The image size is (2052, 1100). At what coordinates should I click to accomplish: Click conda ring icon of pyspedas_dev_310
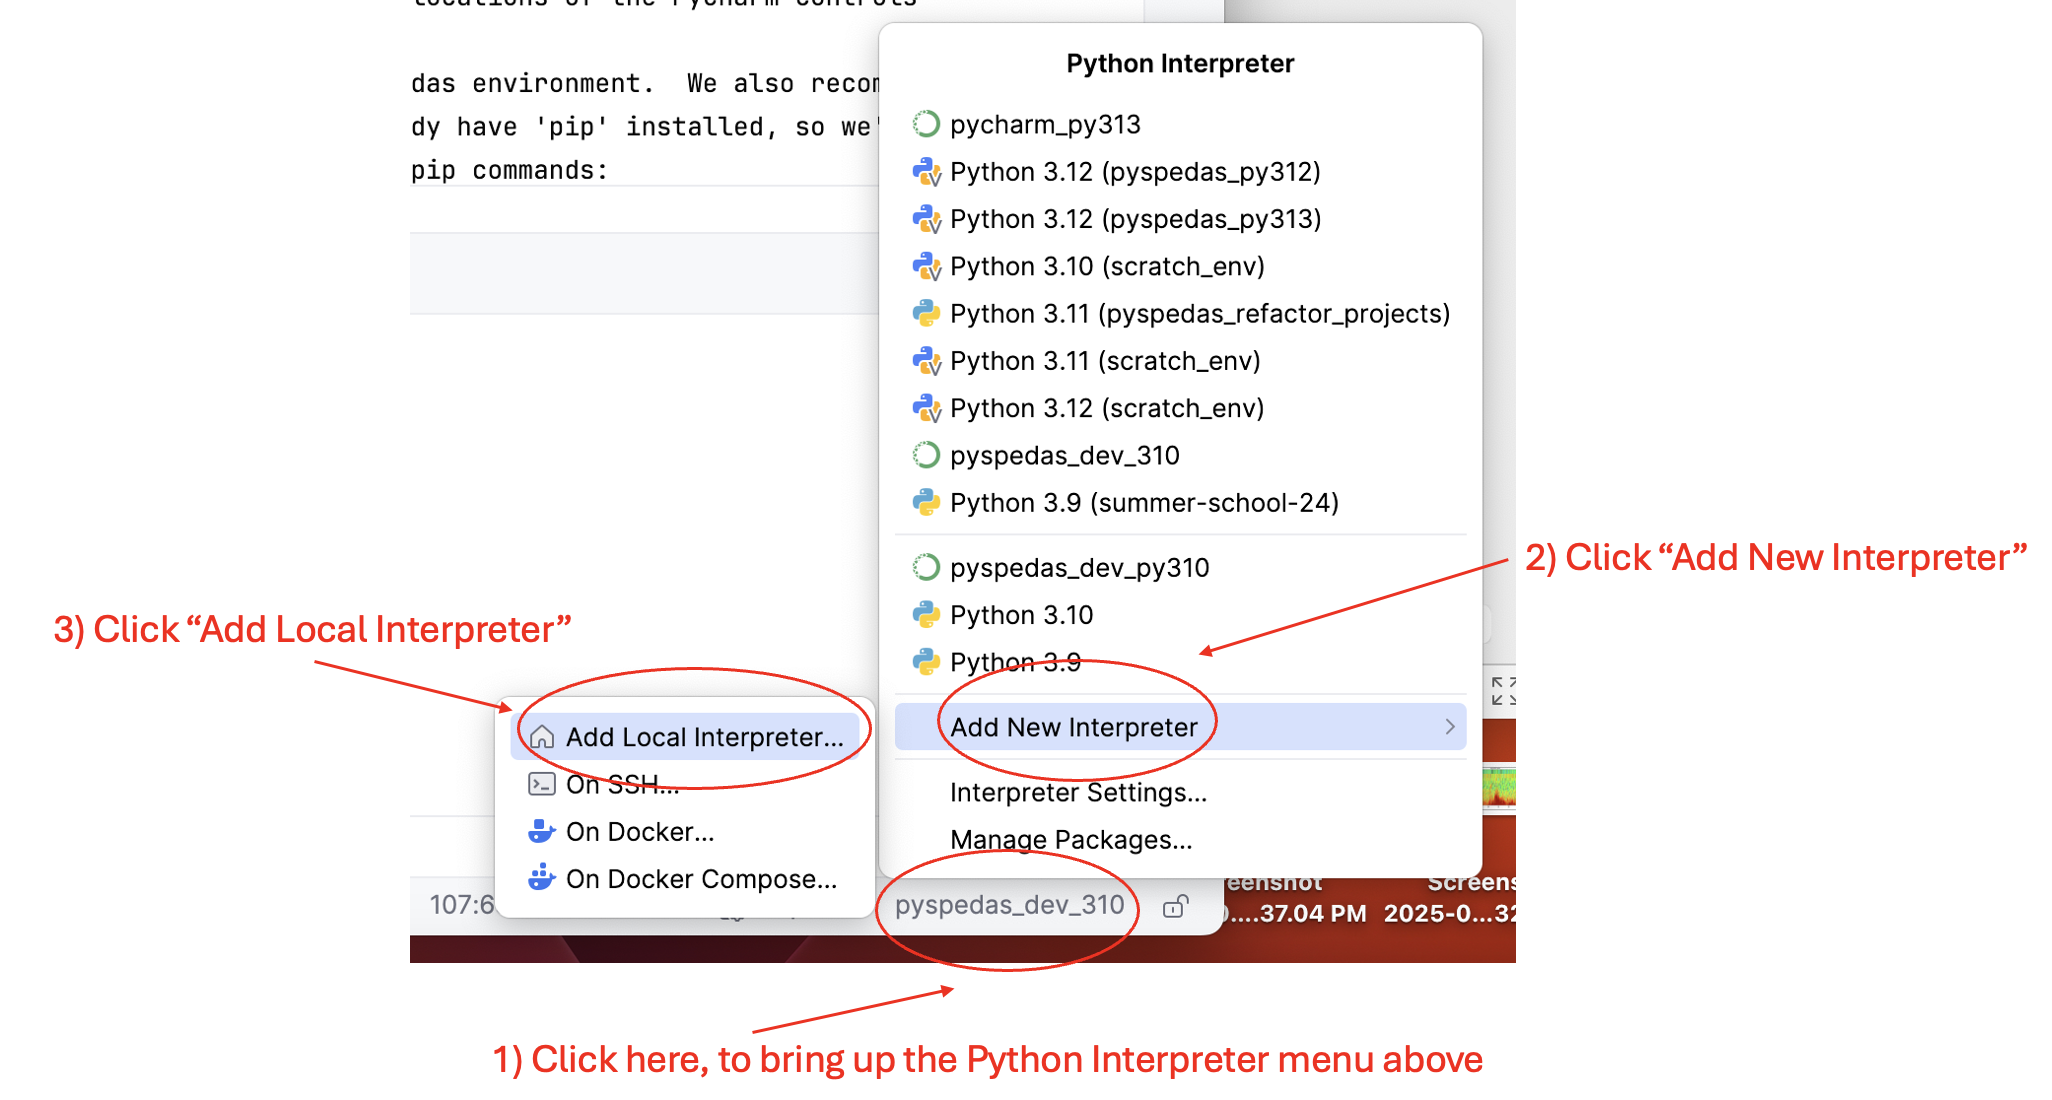pos(926,456)
